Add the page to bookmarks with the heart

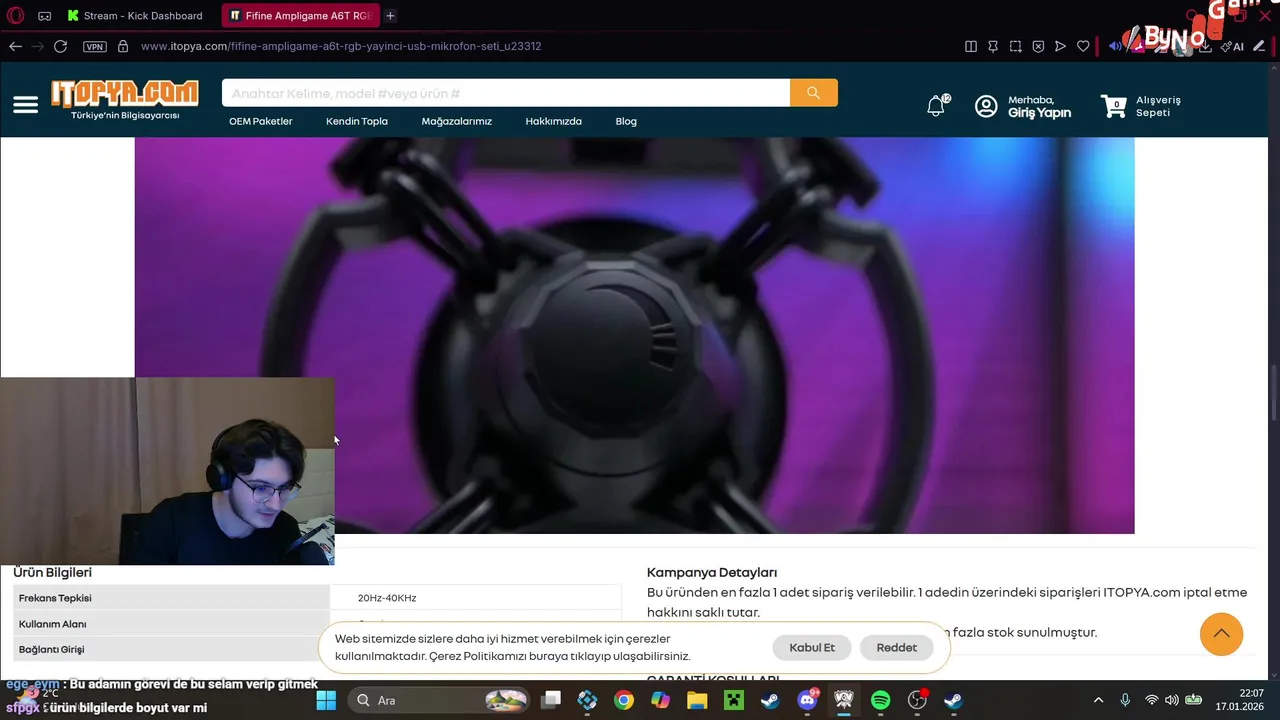click(1083, 46)
